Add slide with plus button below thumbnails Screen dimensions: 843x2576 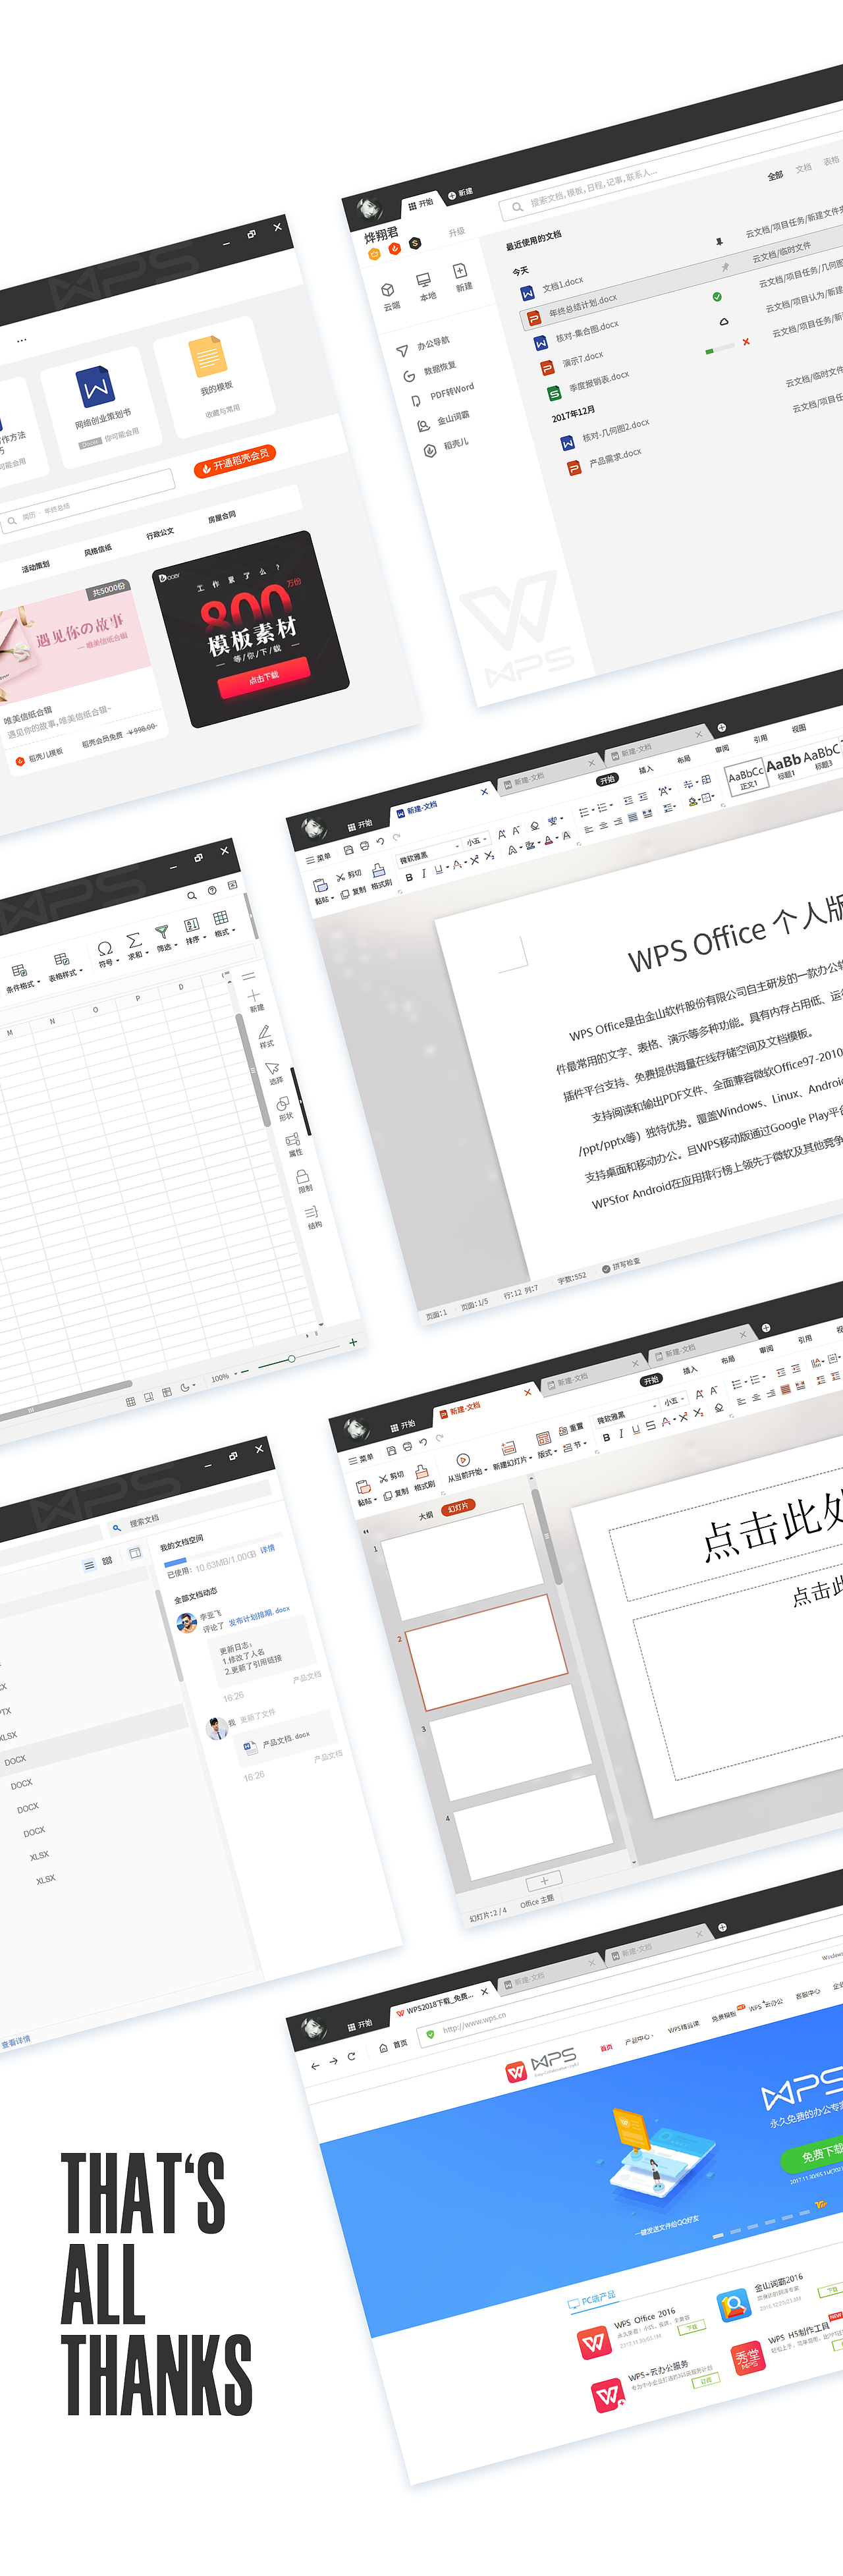point(545,1880)
